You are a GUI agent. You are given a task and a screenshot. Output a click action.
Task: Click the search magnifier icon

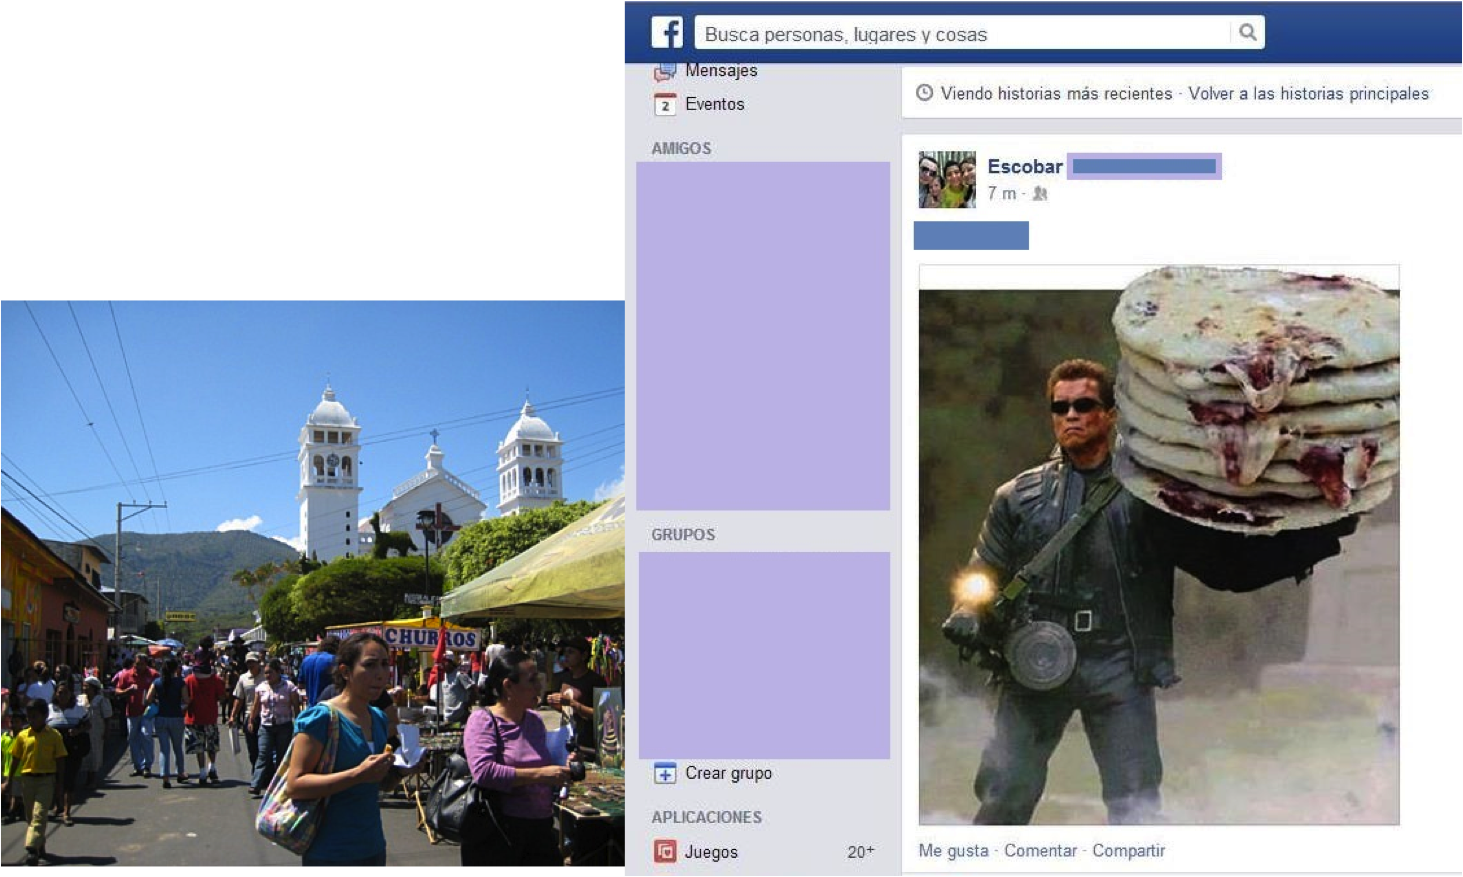1247,32
